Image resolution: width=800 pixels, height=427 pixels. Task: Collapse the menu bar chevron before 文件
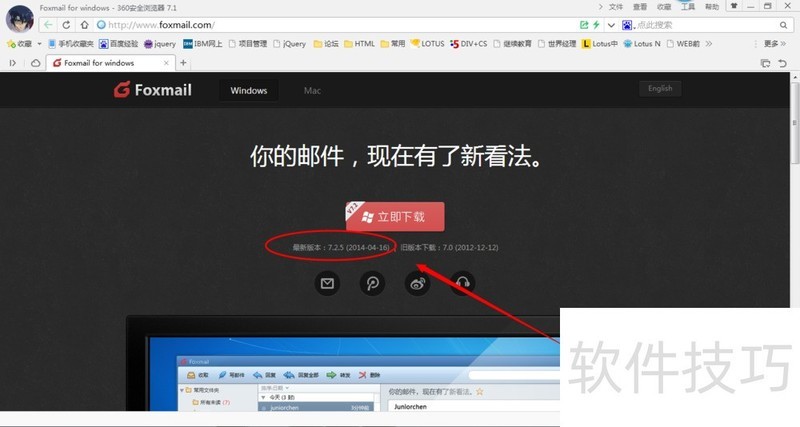tap(601, 7)
